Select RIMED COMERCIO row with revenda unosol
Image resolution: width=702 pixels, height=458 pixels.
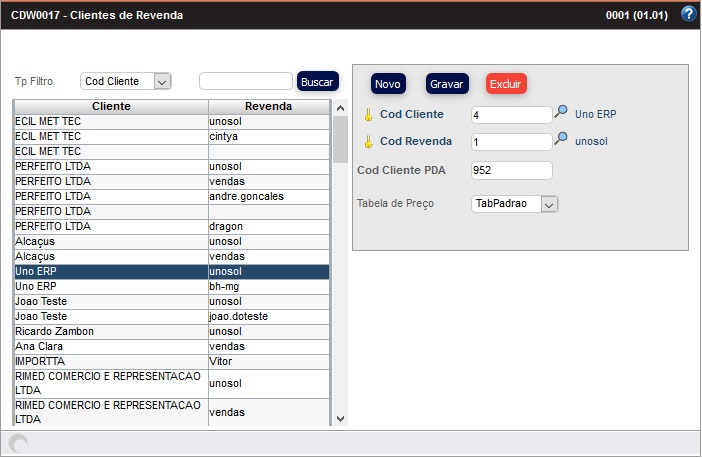click(x=172, y=384)
